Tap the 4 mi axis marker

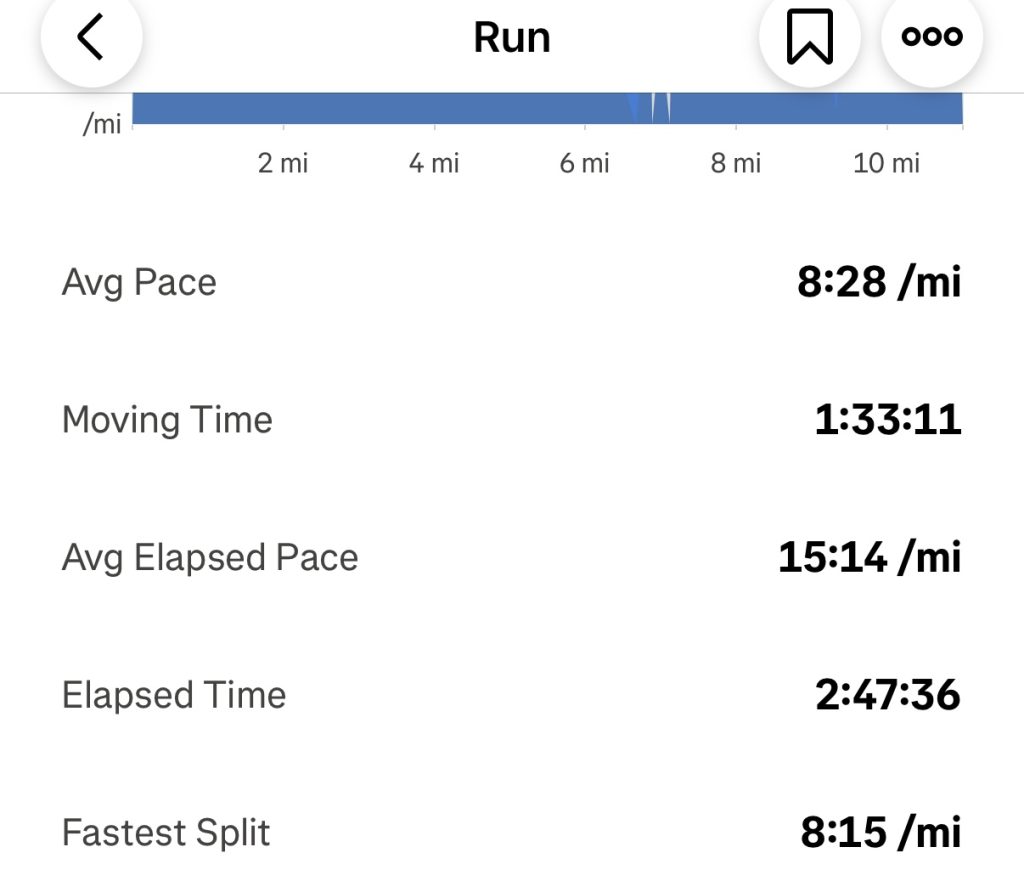434,163
